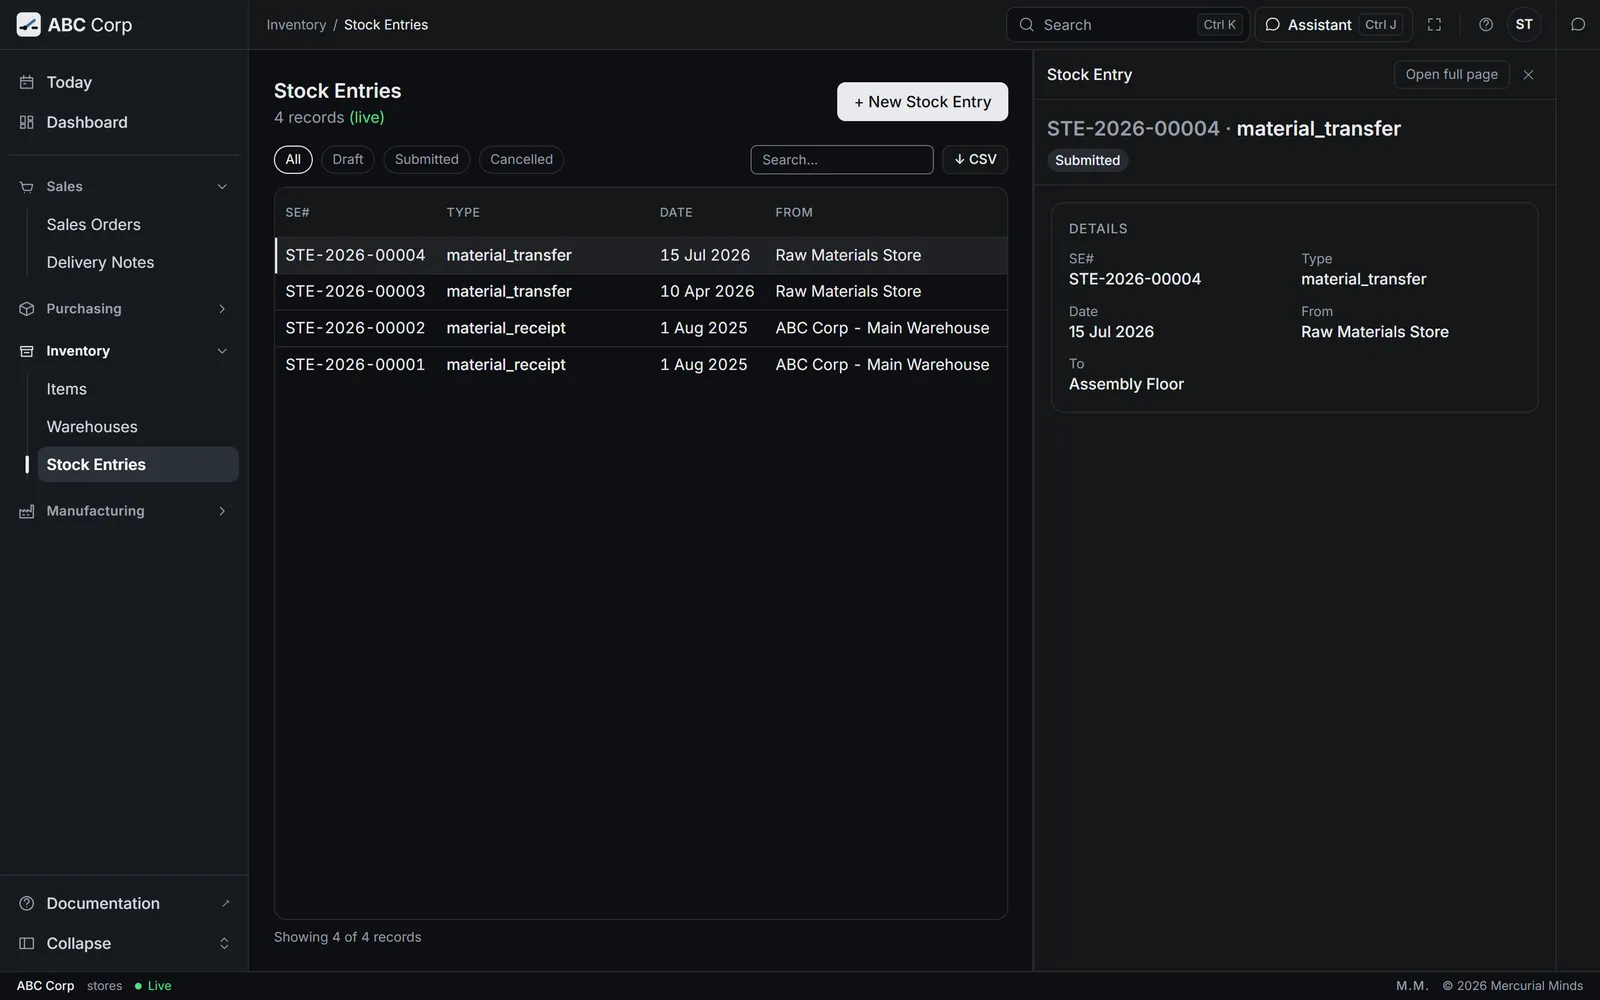
Task: Open the Assistant button
Action: coord(1333,25)
